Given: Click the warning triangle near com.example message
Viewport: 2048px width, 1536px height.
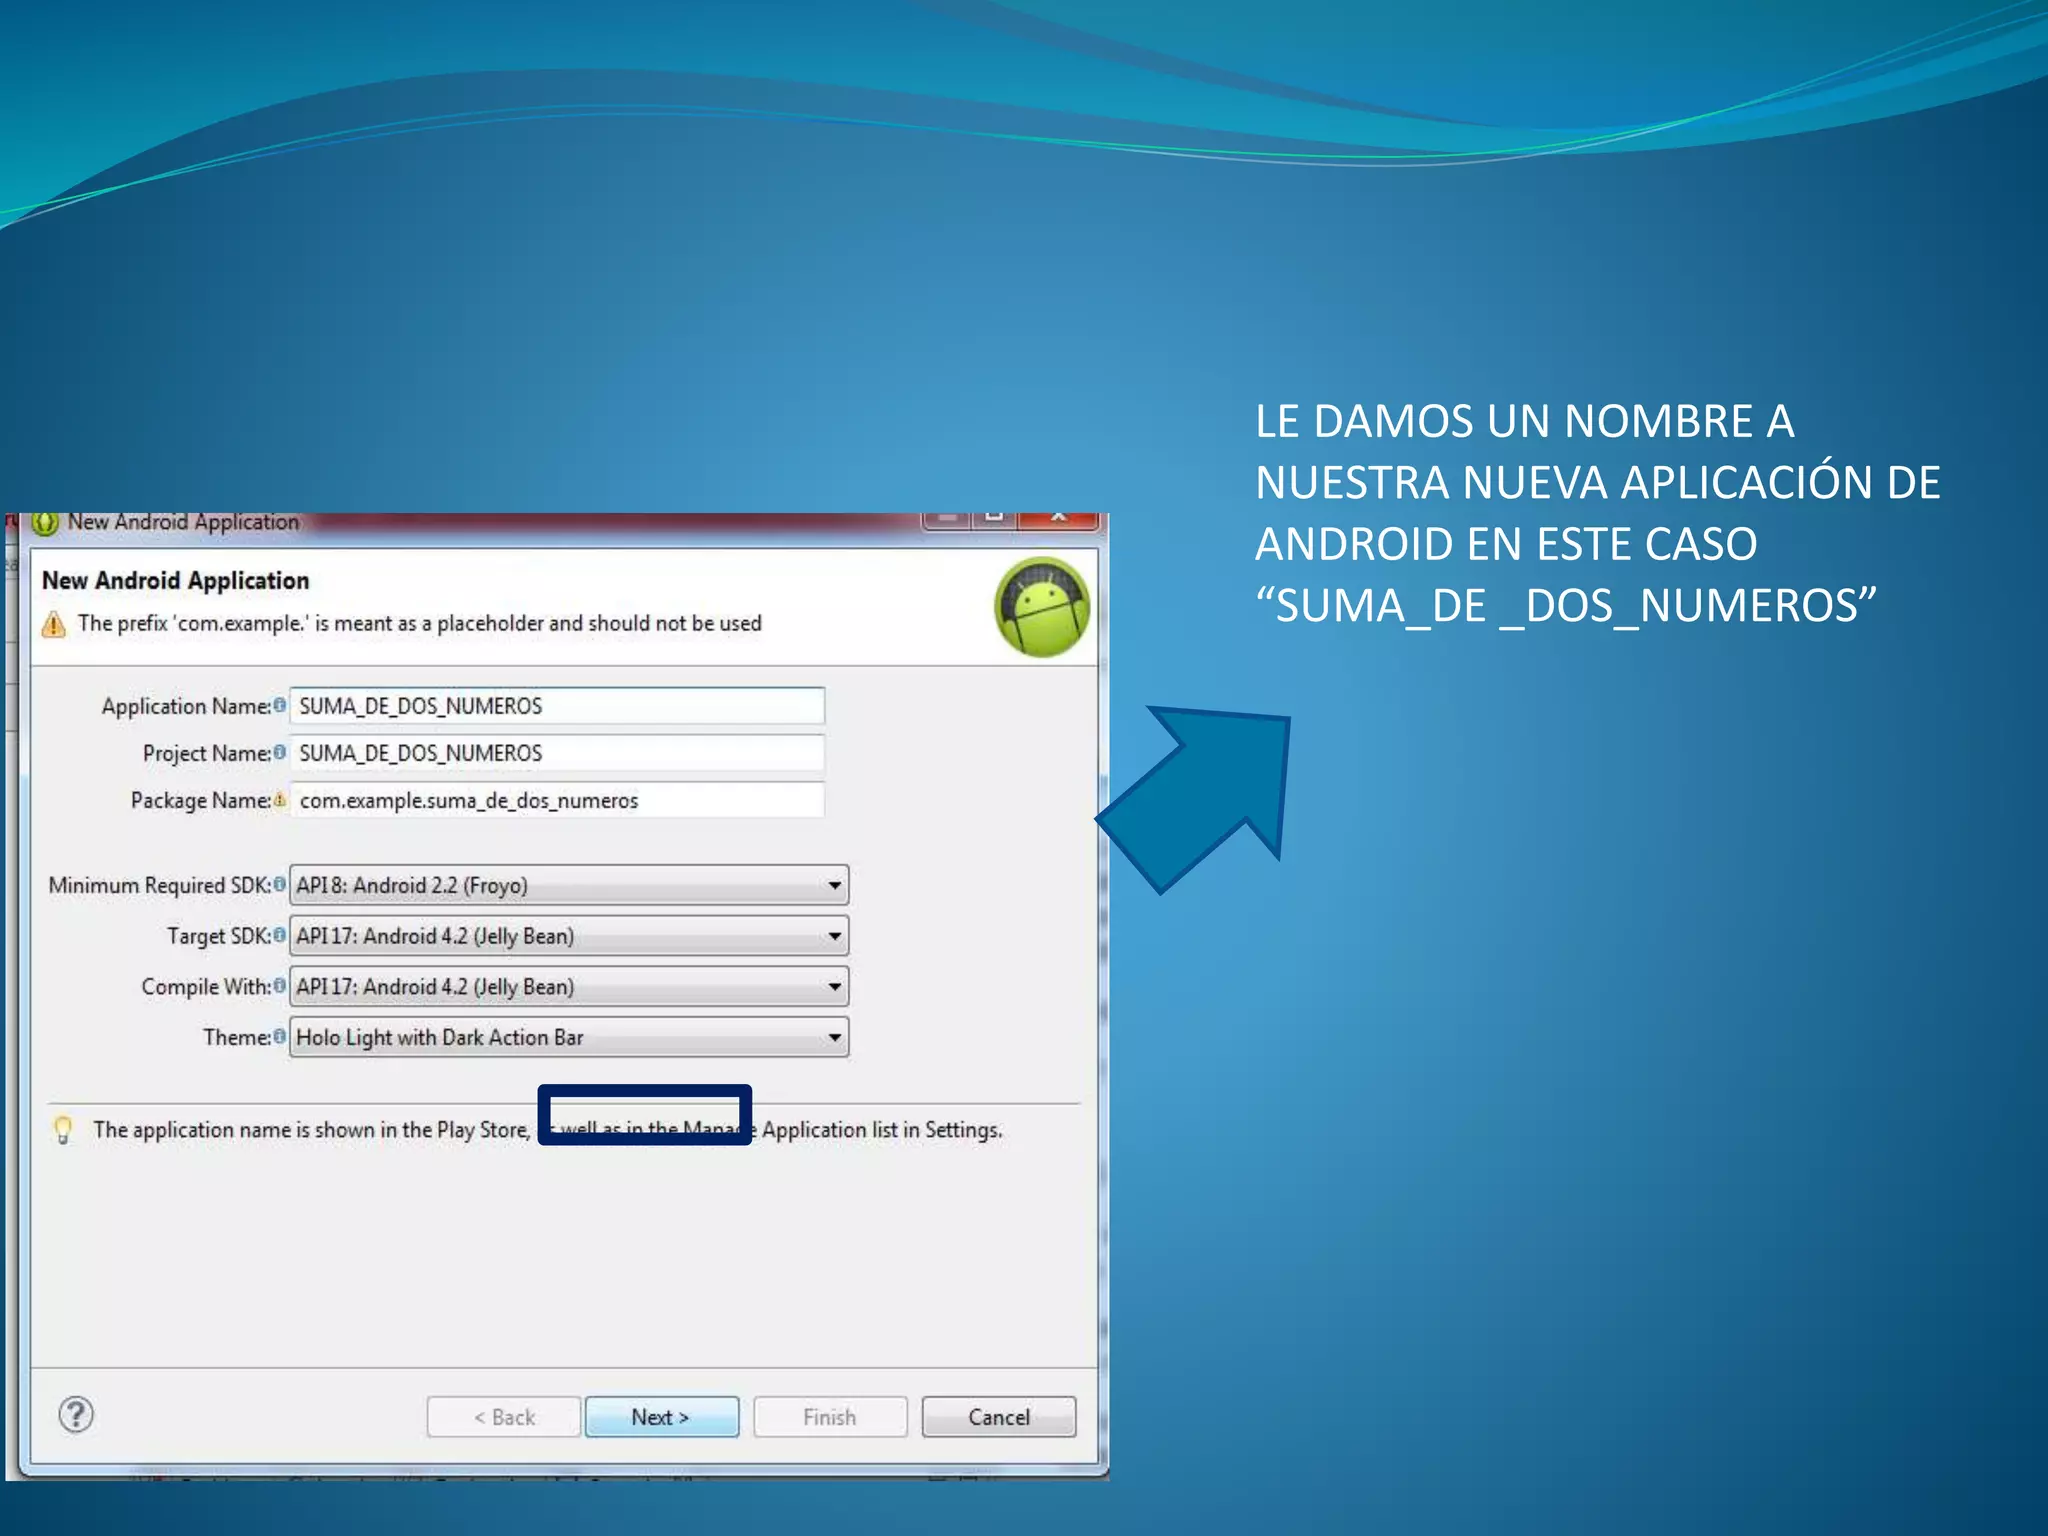Looking at the screenshot, I should click(54, 625).
